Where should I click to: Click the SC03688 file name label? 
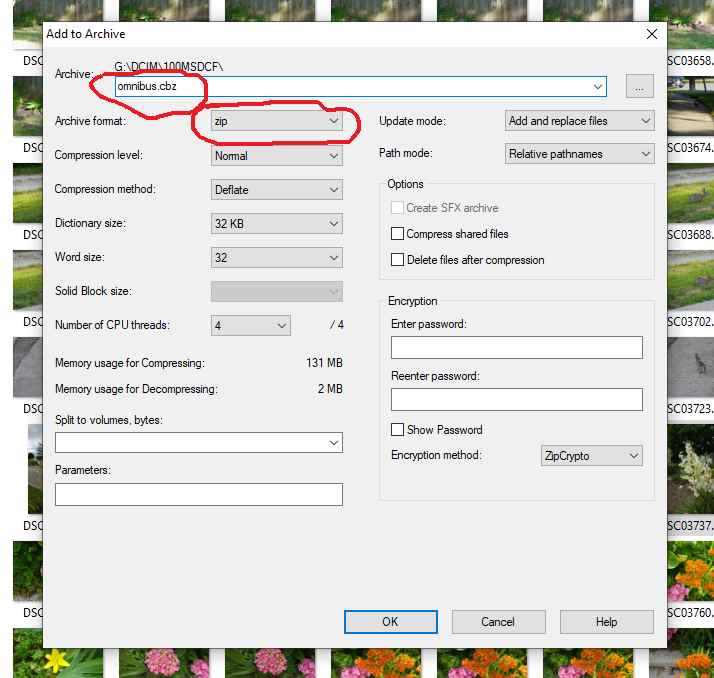tap(690, 234)
